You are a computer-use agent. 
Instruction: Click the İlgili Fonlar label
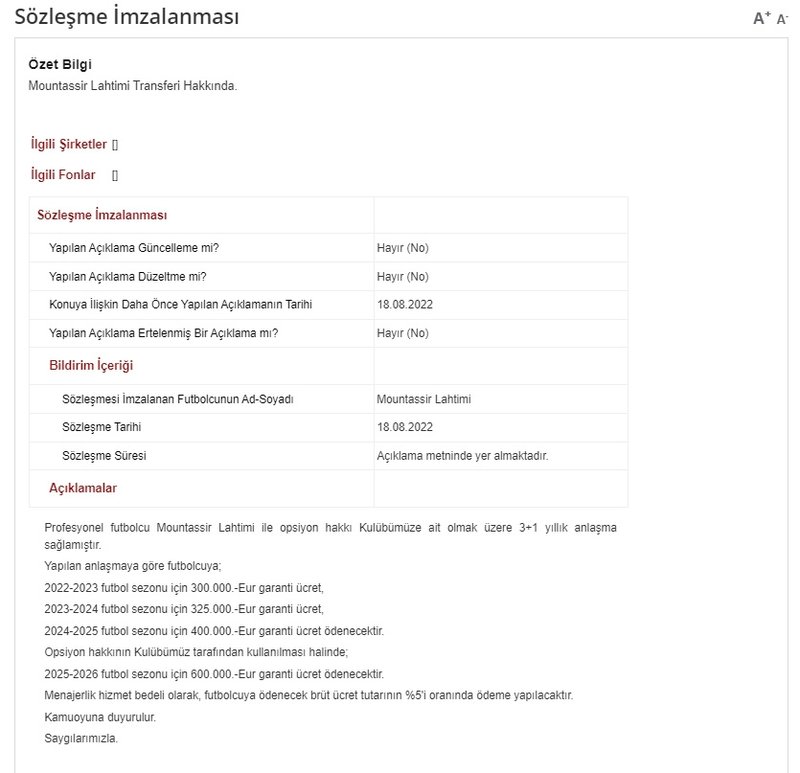63,175
